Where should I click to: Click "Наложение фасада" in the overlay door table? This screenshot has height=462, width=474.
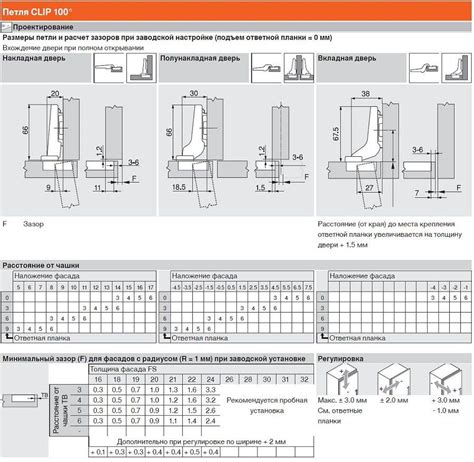click(47, 276)
